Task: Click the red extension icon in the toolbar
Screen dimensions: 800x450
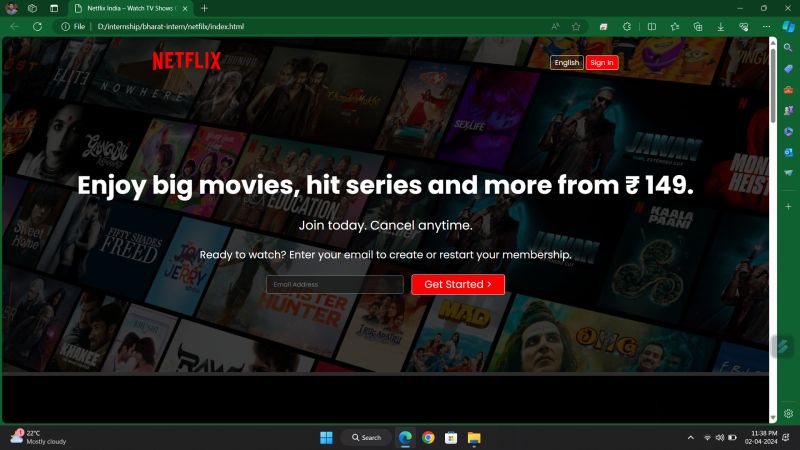Action: pyautogui.click(x=604, y=27)
